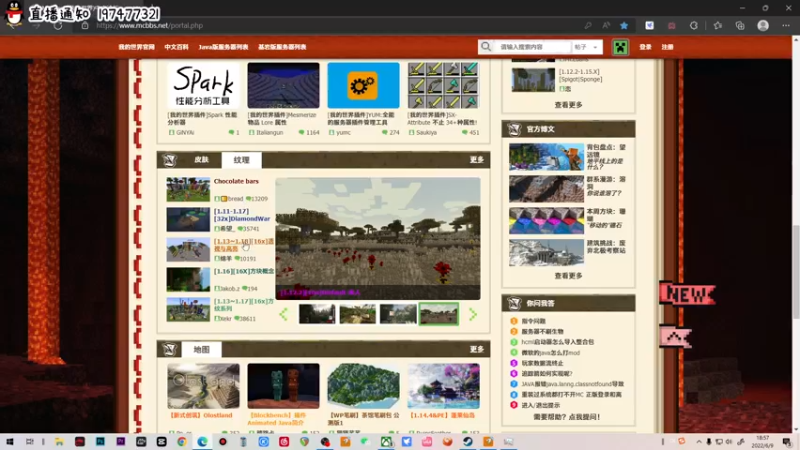Click the site lock icon in address bar
800x450 pixels.
point(85,26)
